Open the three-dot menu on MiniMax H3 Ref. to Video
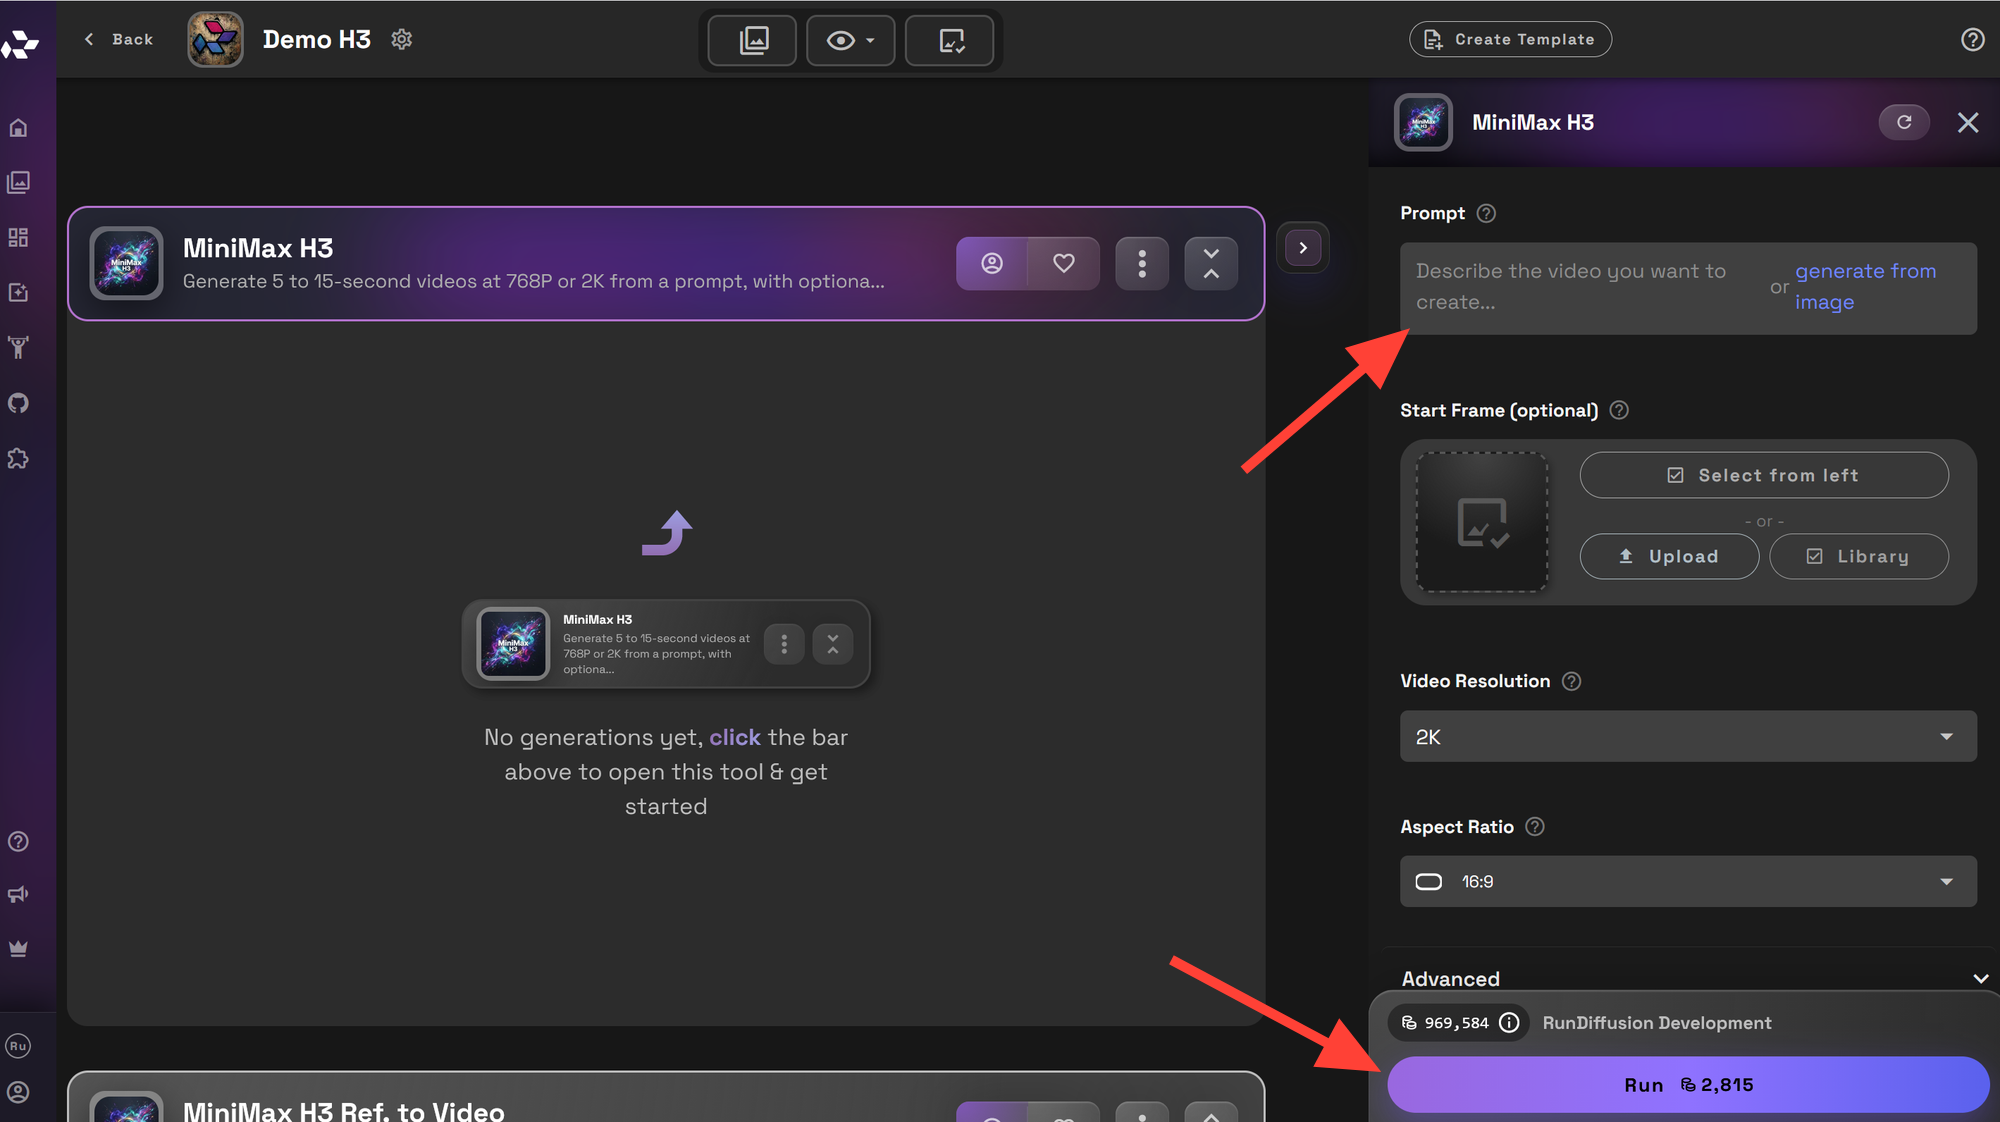This screenshot has width=2000, height=1122. tap(1142, 1113)
